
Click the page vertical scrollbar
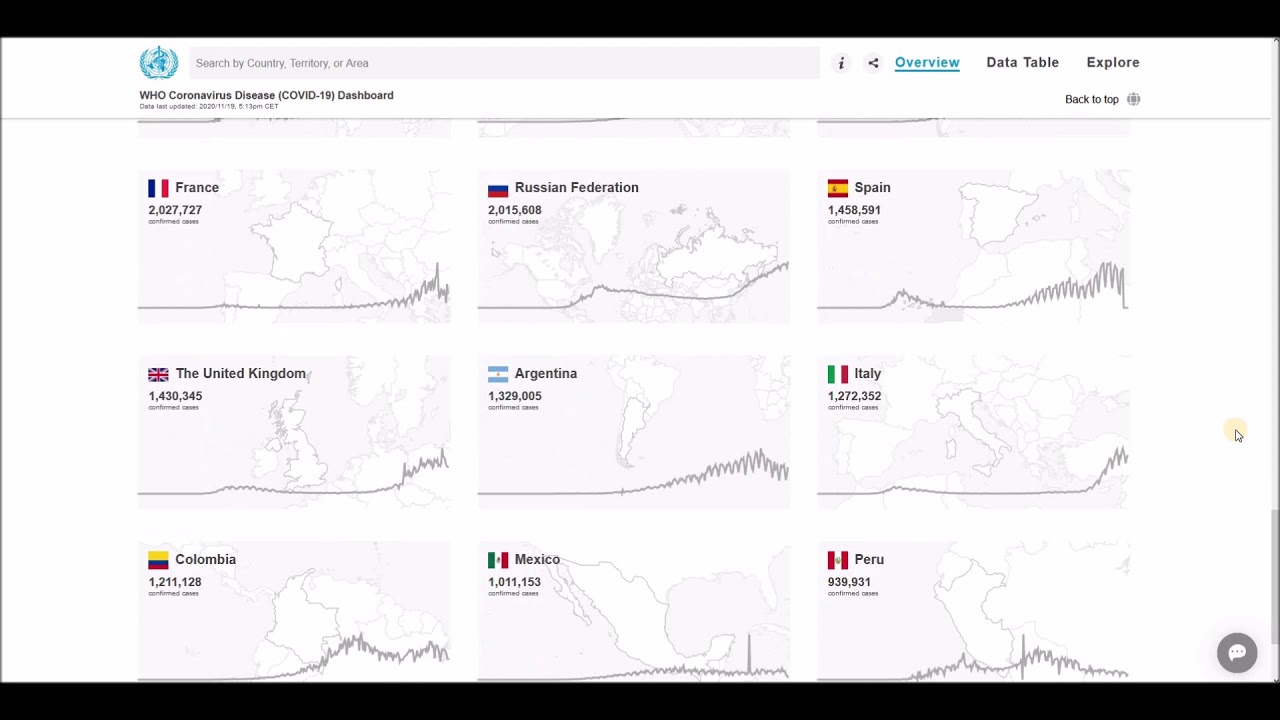coord(1274,580)
